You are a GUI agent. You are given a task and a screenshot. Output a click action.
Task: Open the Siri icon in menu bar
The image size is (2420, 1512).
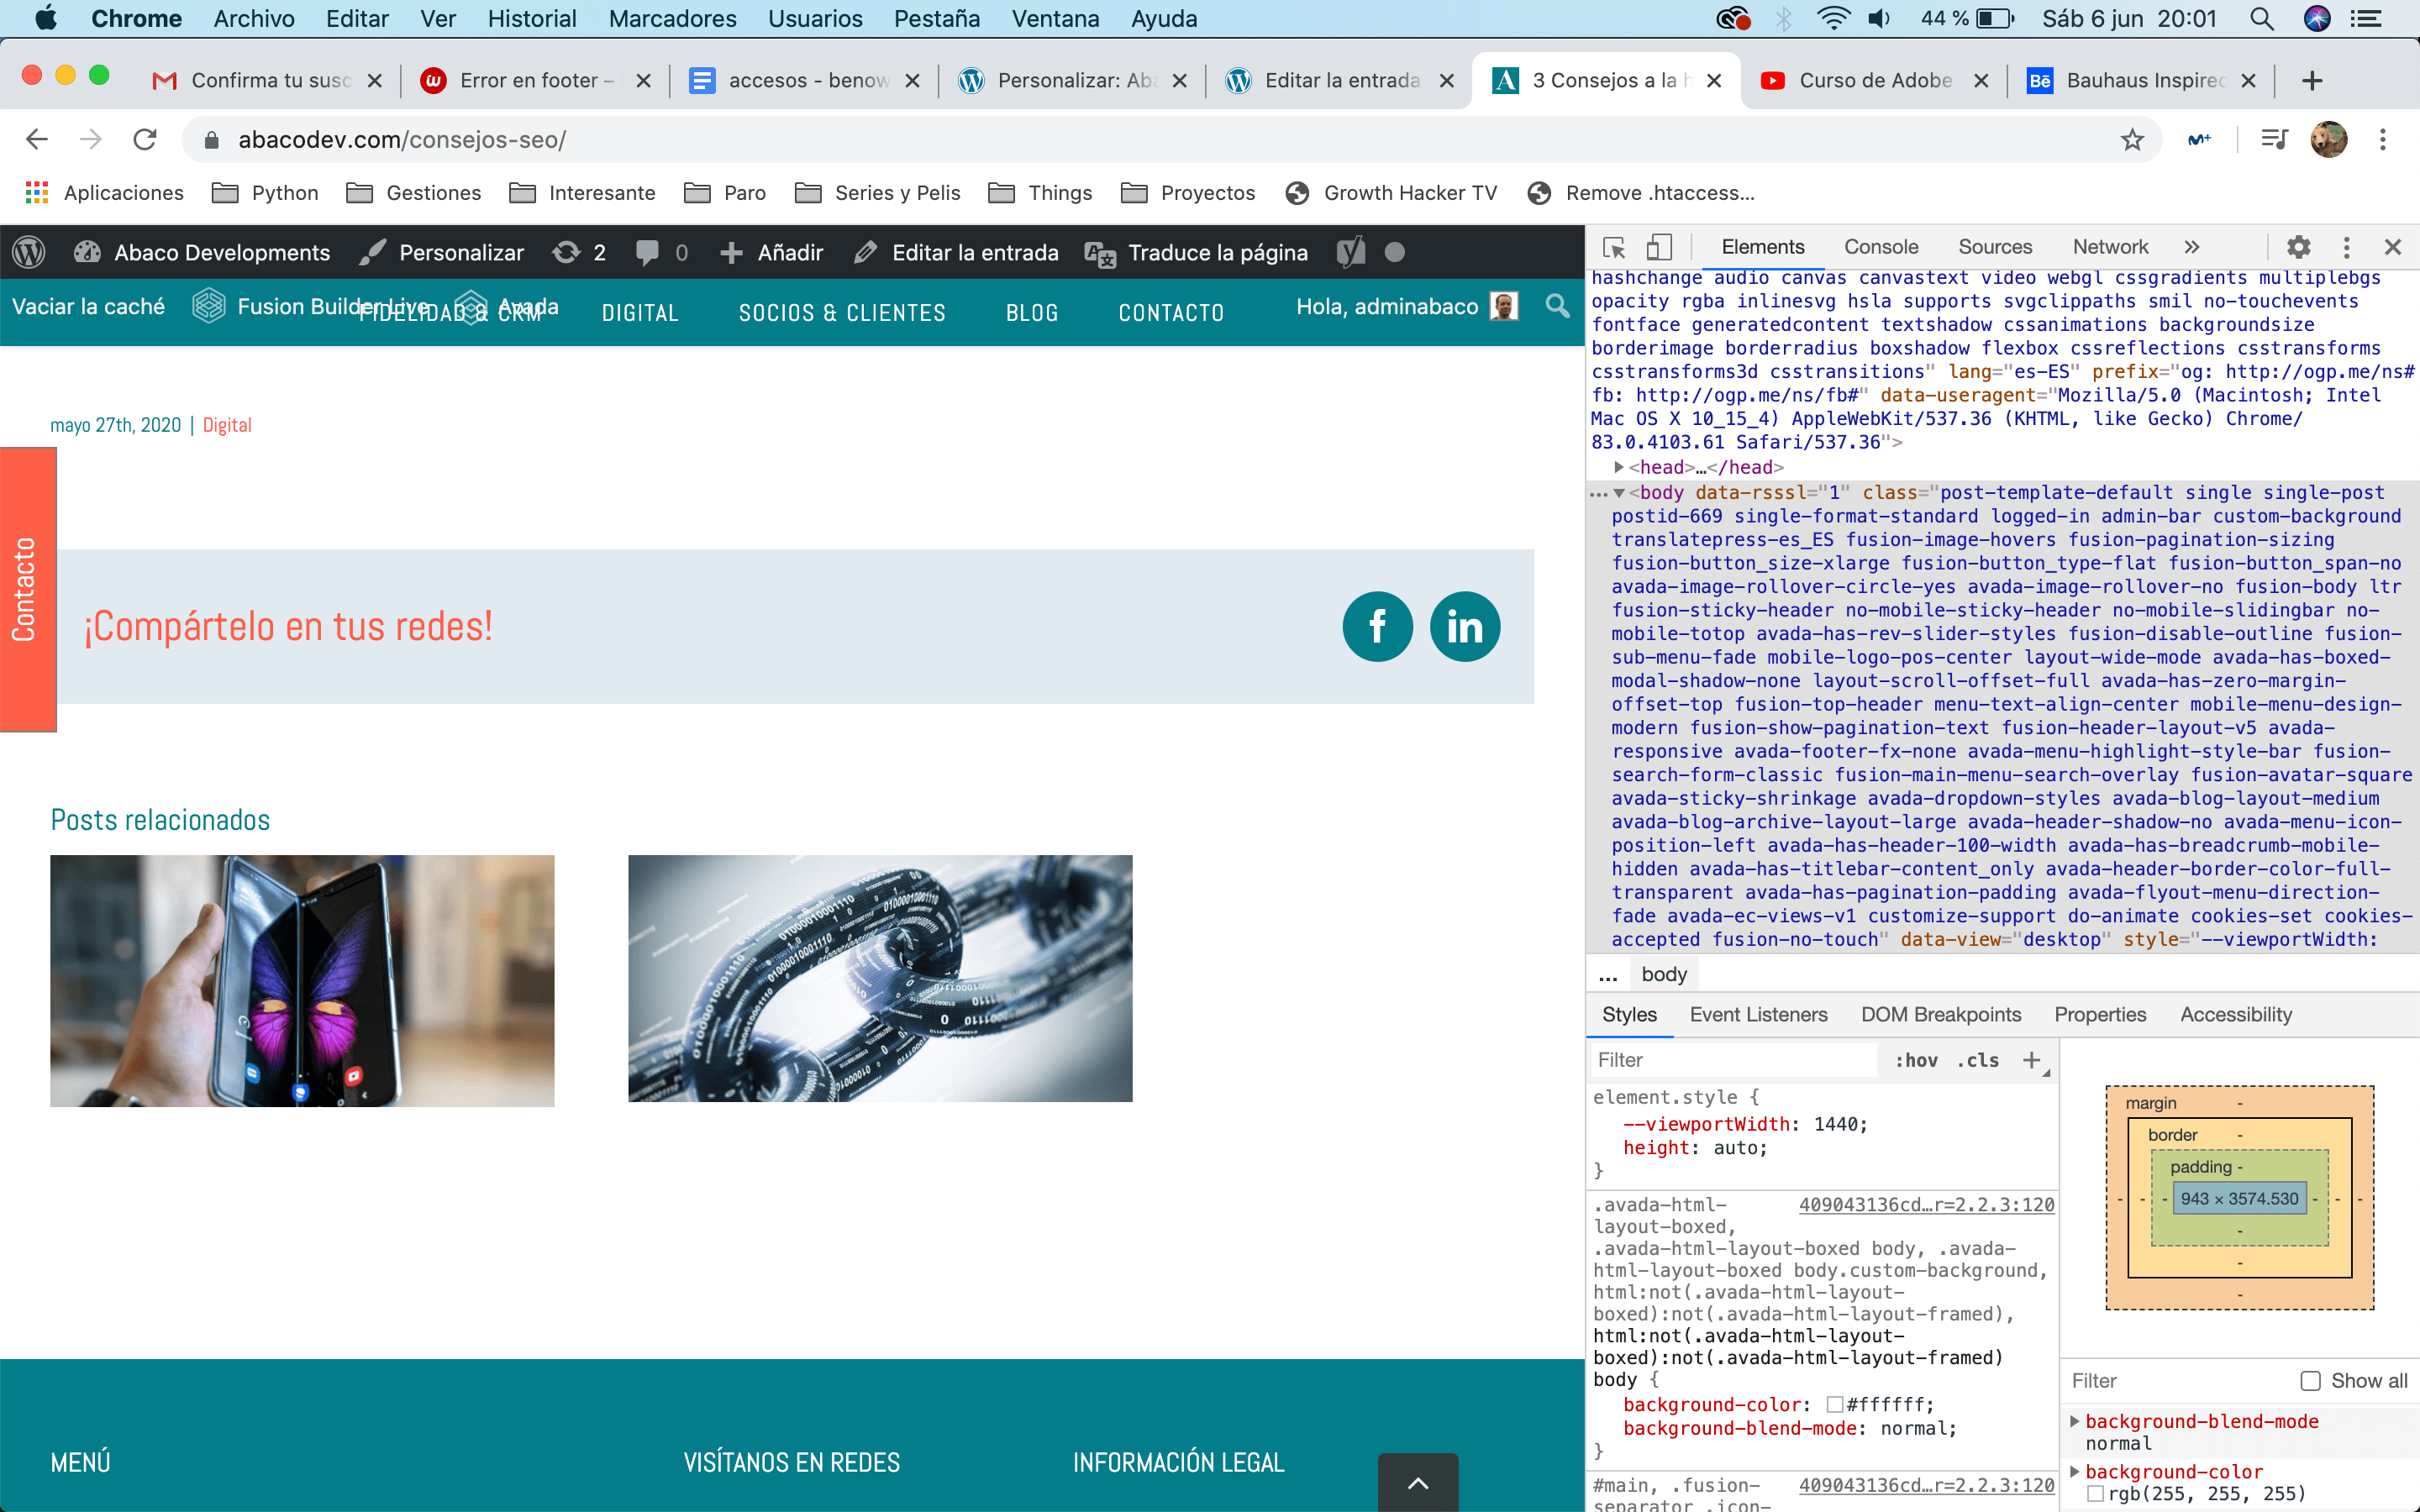pos(2317,19)
